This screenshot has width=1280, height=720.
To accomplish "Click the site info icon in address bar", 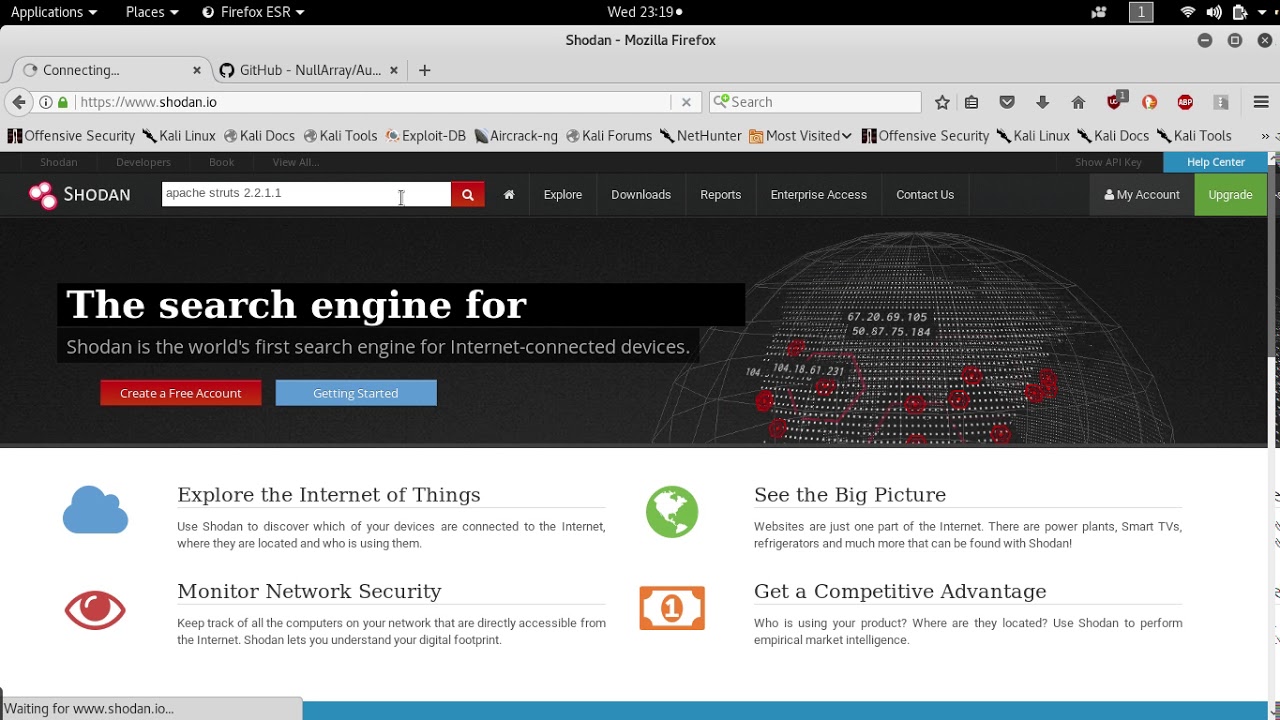I will [x=46, y=102].
